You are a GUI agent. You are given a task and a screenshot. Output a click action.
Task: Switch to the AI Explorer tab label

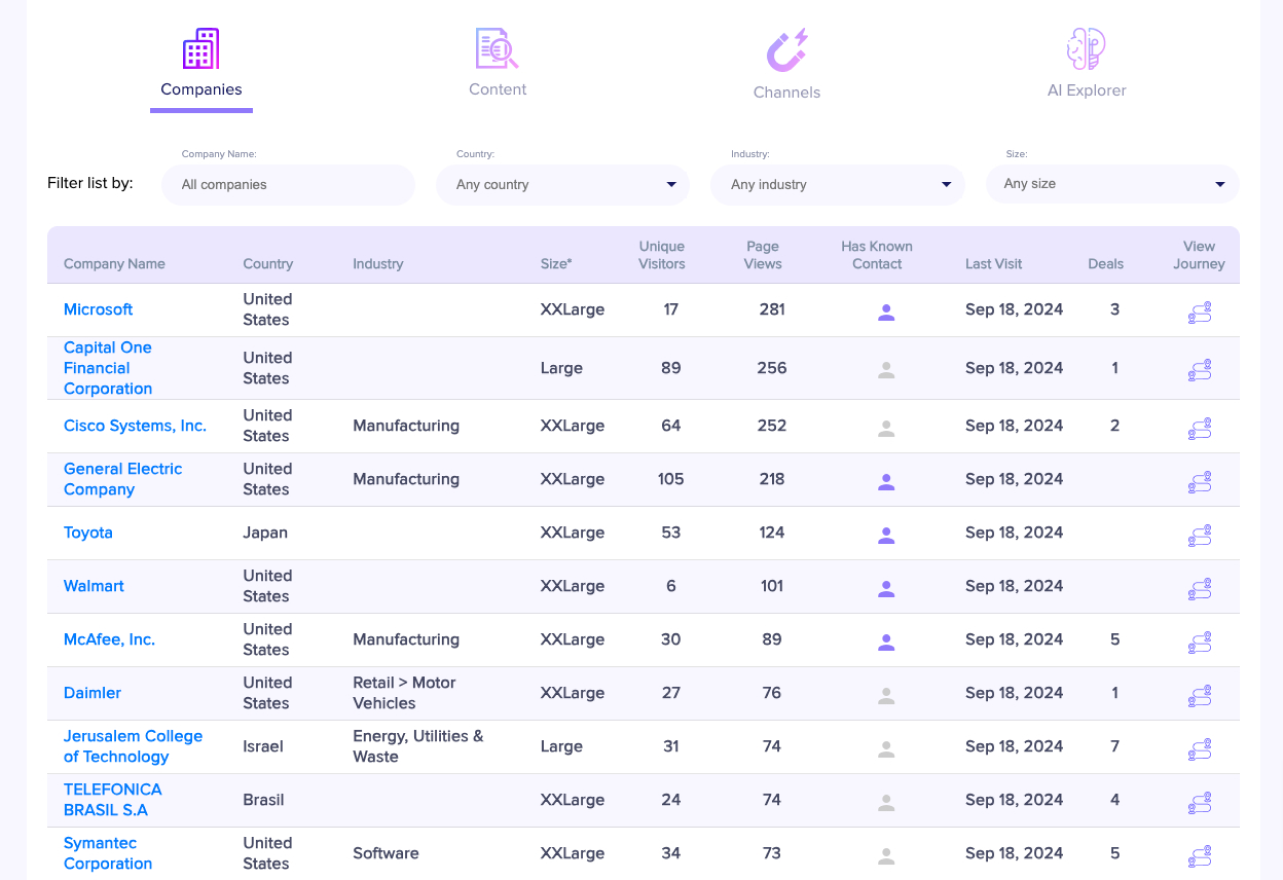1086,90
